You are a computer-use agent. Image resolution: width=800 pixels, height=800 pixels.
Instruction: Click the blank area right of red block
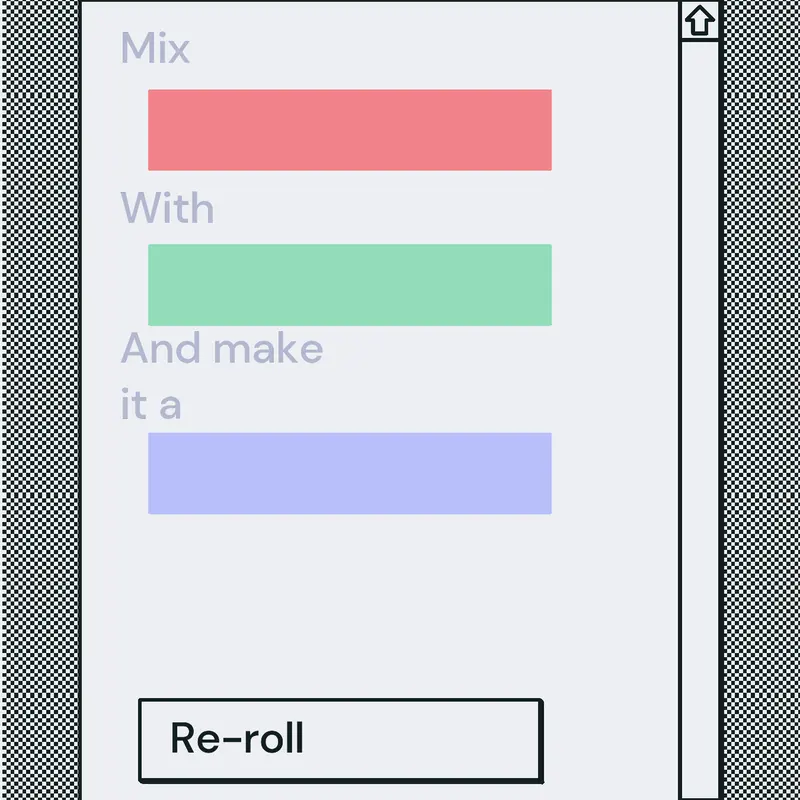click(x=614, y=130)
